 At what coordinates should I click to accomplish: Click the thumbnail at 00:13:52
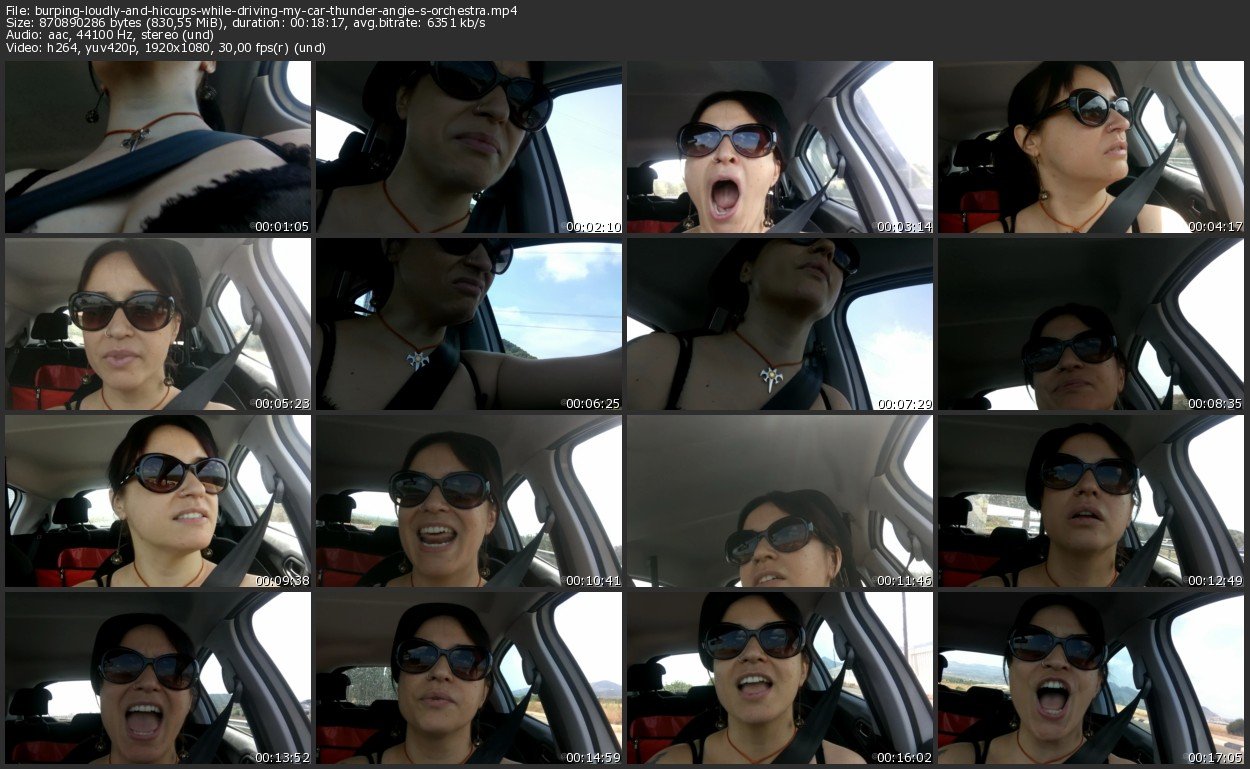[x=158, y=678]
